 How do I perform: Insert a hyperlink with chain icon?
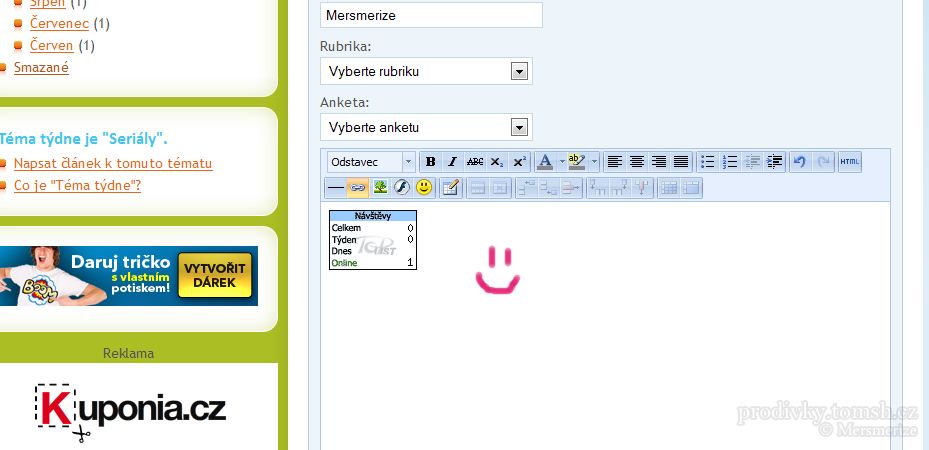point(357,188)
